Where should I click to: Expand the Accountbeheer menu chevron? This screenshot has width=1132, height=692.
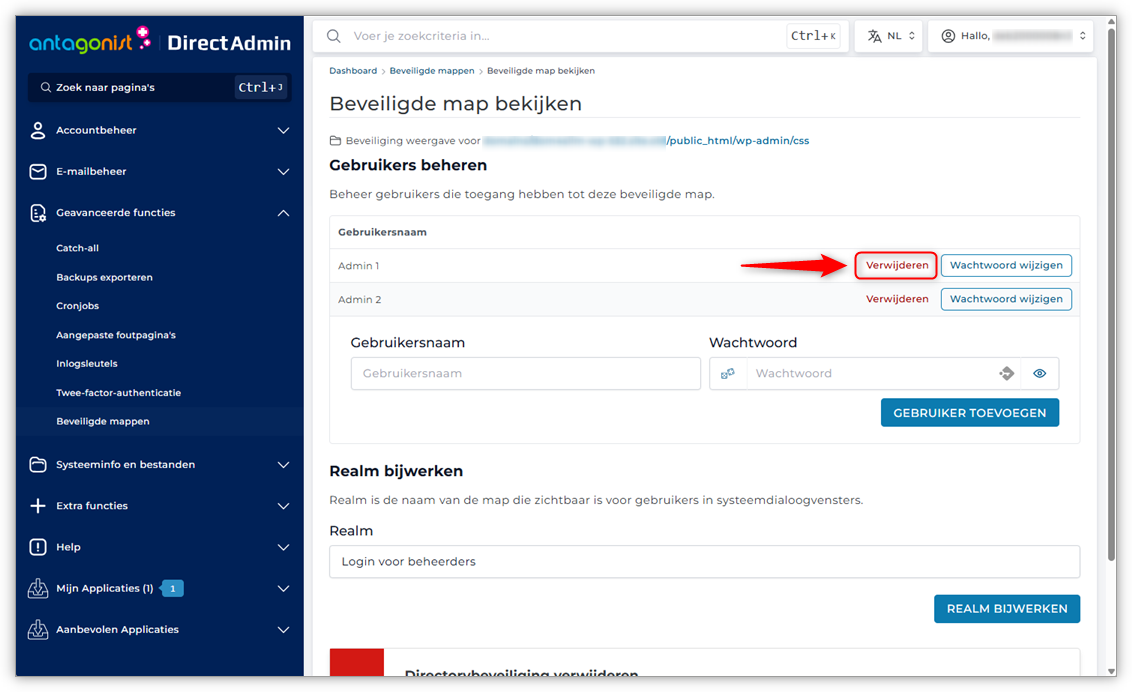pyautogui.click(x=283, y=130)
